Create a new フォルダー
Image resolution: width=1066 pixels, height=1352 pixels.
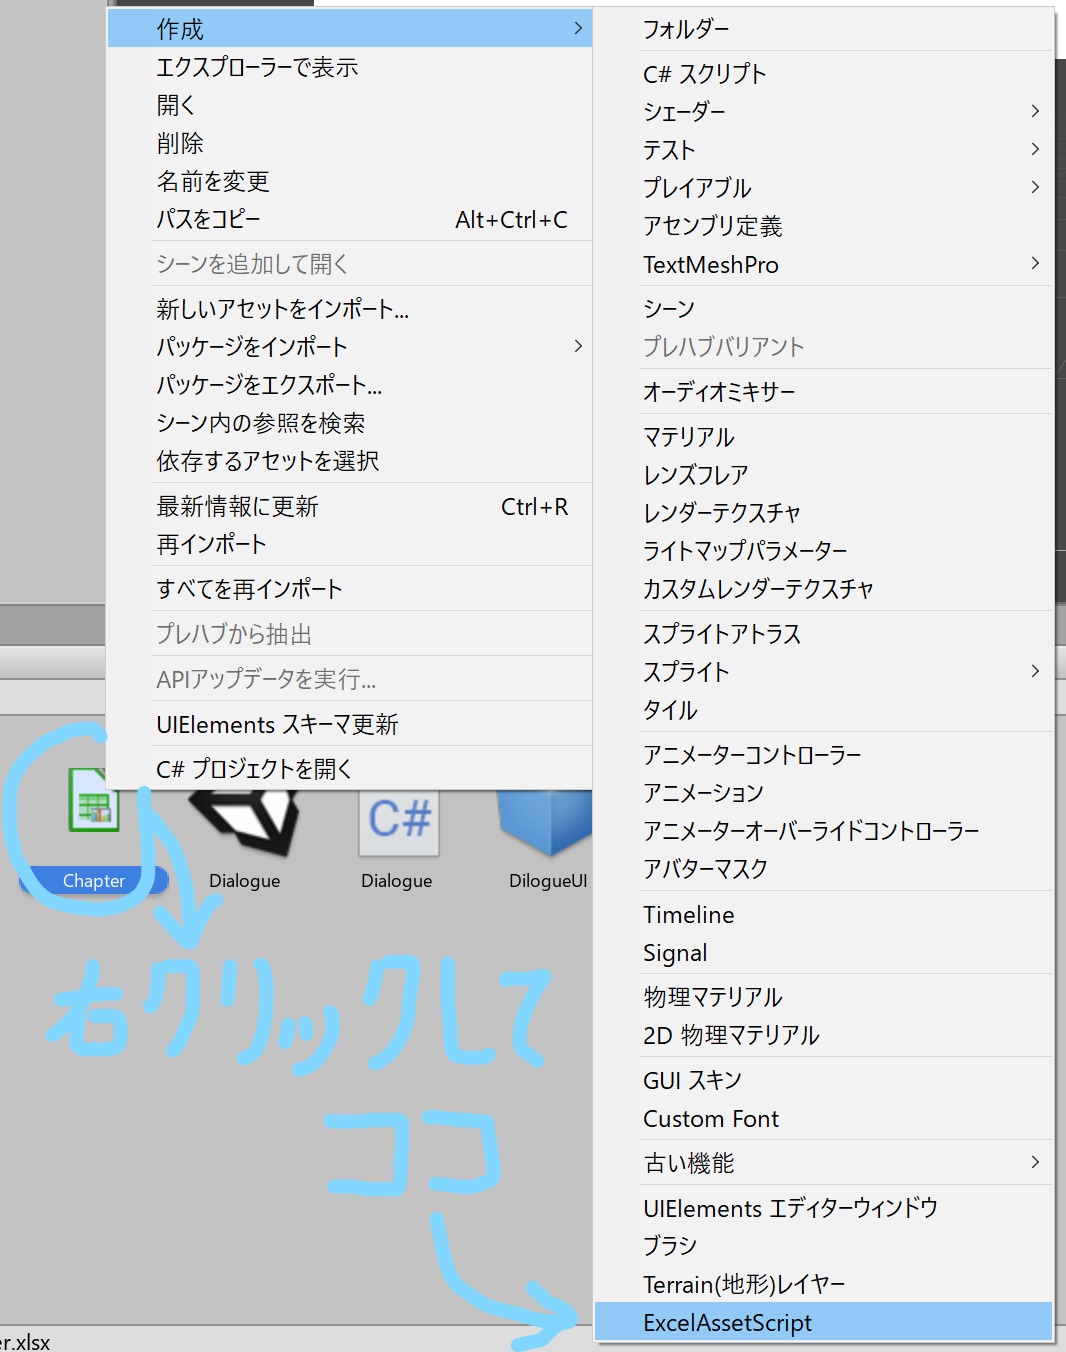pos(689,29)
